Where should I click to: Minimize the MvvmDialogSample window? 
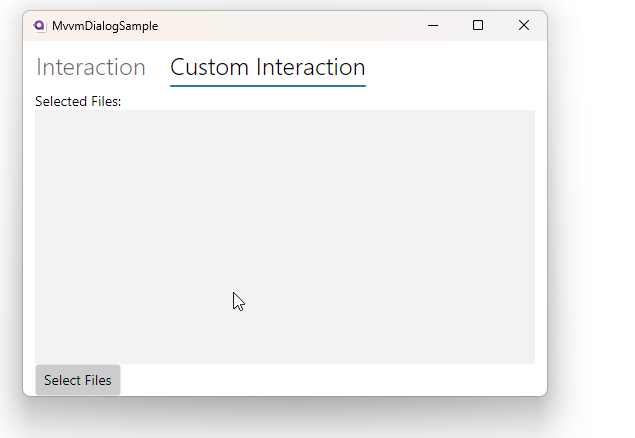click(433, 26)
